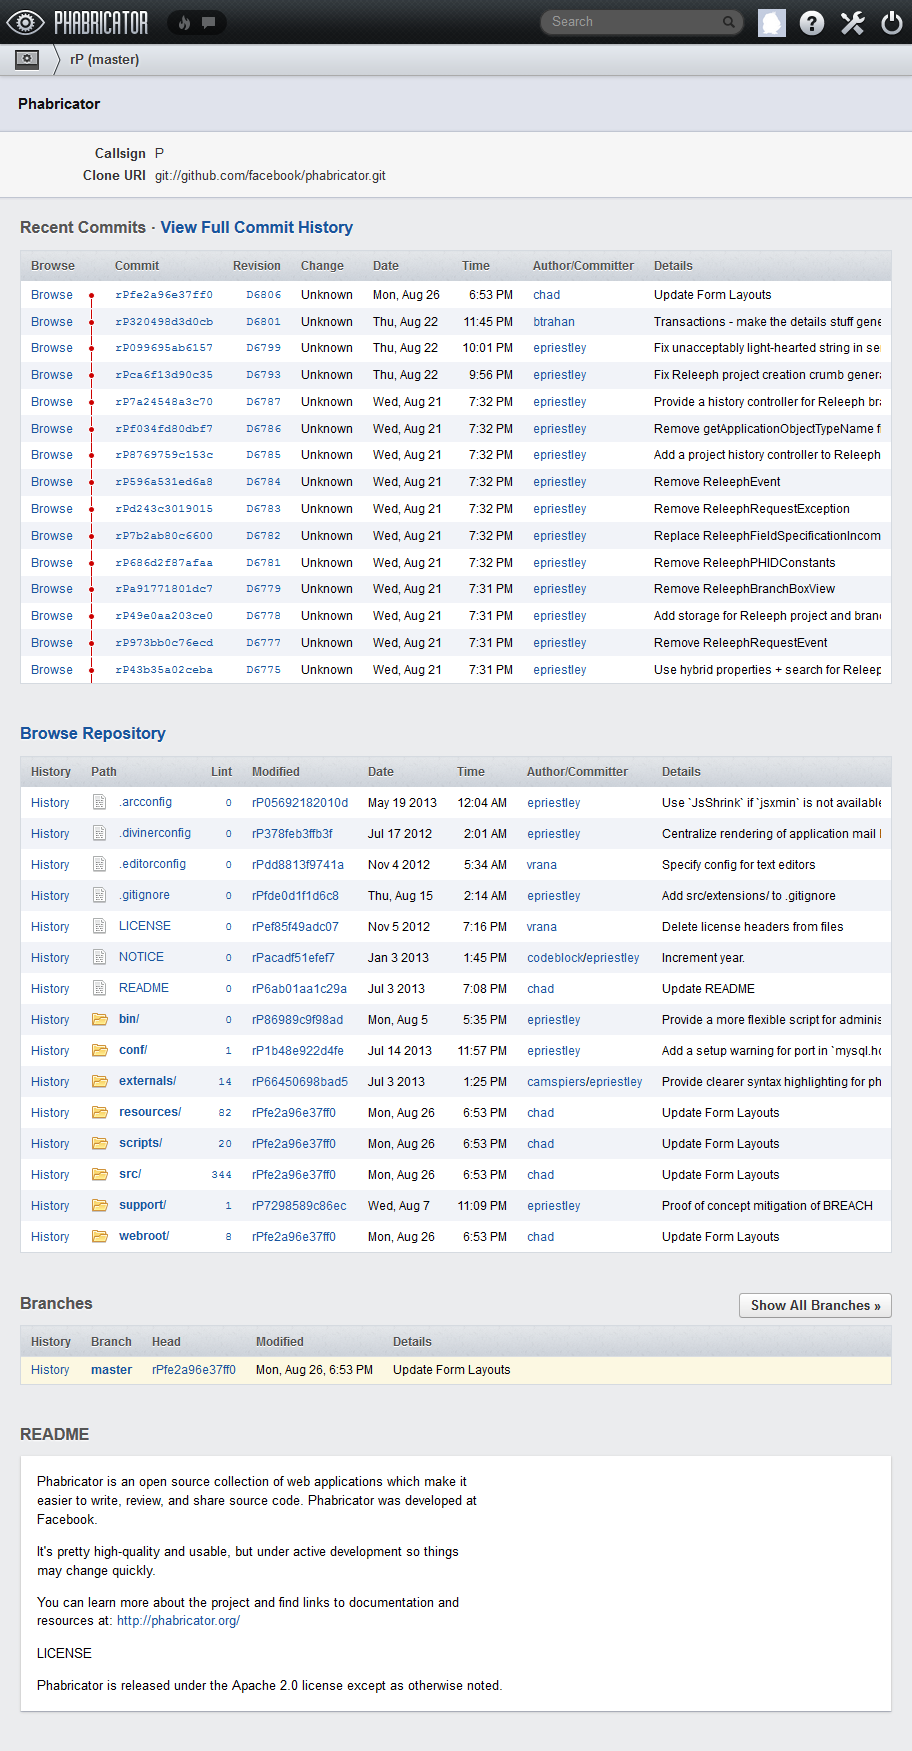Viewport: 912px width, 1751px height.
Task: Open the messages speech bubble icon
Action: tap(208, 22)
